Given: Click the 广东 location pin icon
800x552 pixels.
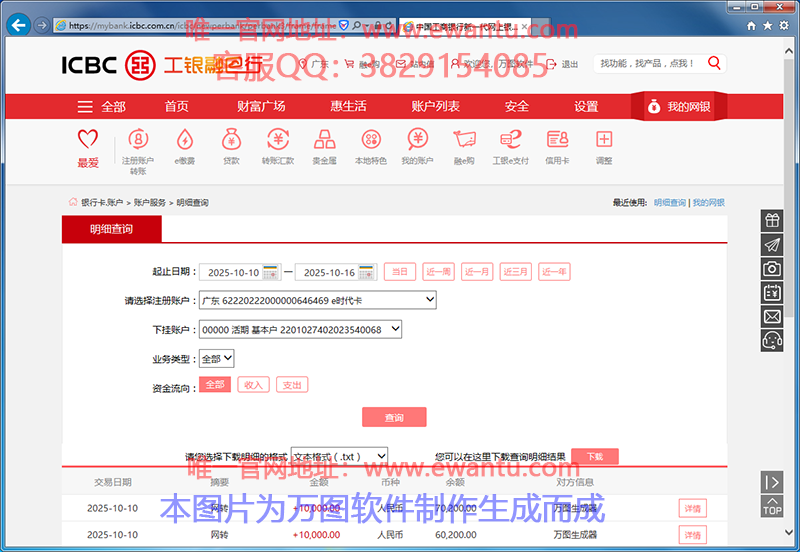Looking at the screenshot, I should pyautogui.click(x=303, y=64).
